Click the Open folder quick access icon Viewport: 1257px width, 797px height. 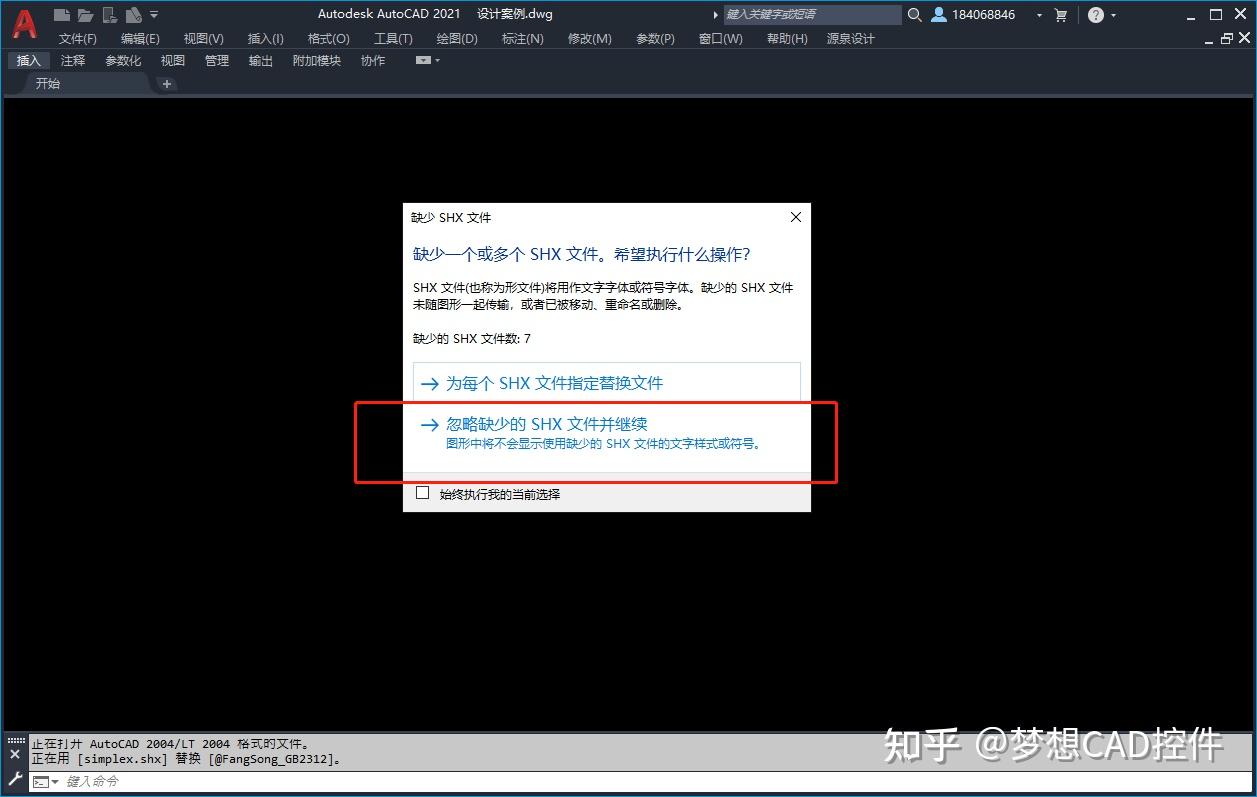pos(85,15)
